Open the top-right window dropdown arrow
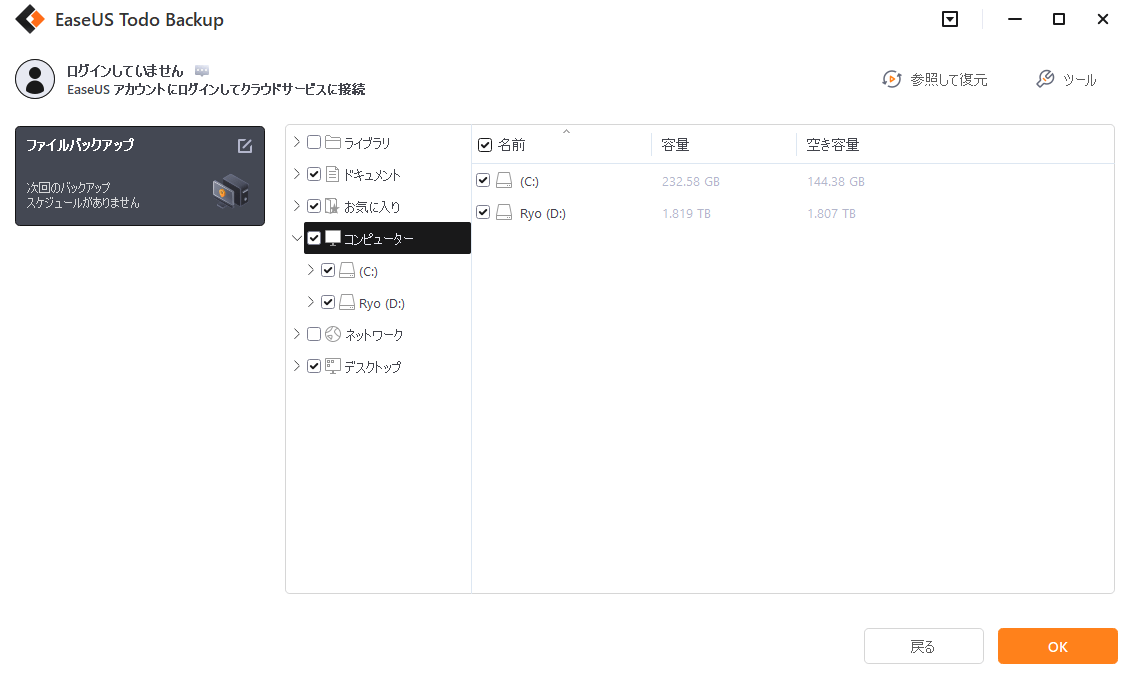The height and width of the screenshot is (688, 1126). click(x=949, y=19)
